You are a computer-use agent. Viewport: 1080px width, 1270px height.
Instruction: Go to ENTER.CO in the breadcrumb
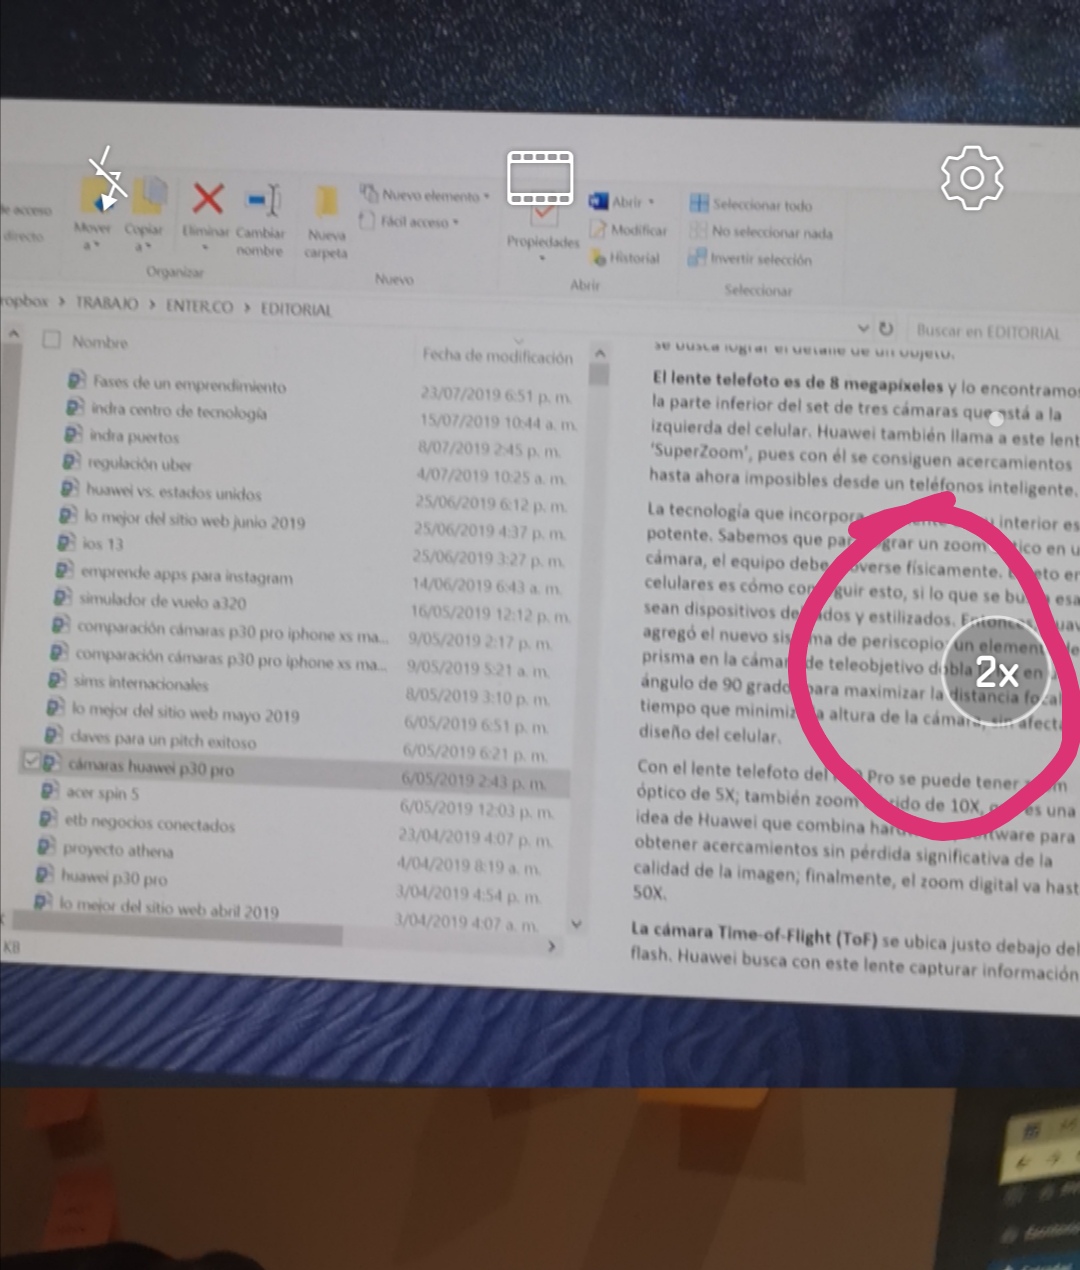[199, 306]
